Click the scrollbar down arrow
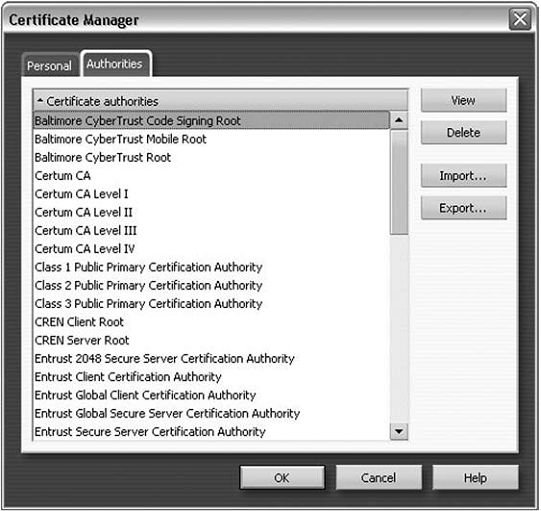This screenshot has width=541, height=511. [399, 431]
